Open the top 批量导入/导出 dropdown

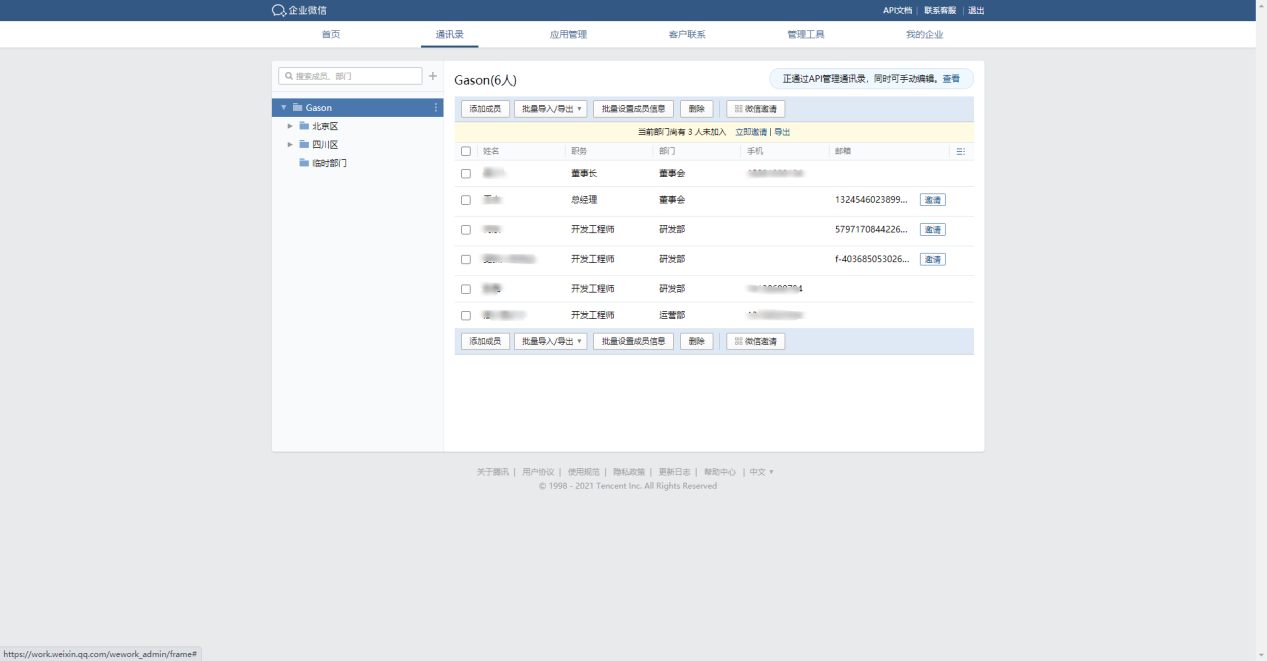550,109
